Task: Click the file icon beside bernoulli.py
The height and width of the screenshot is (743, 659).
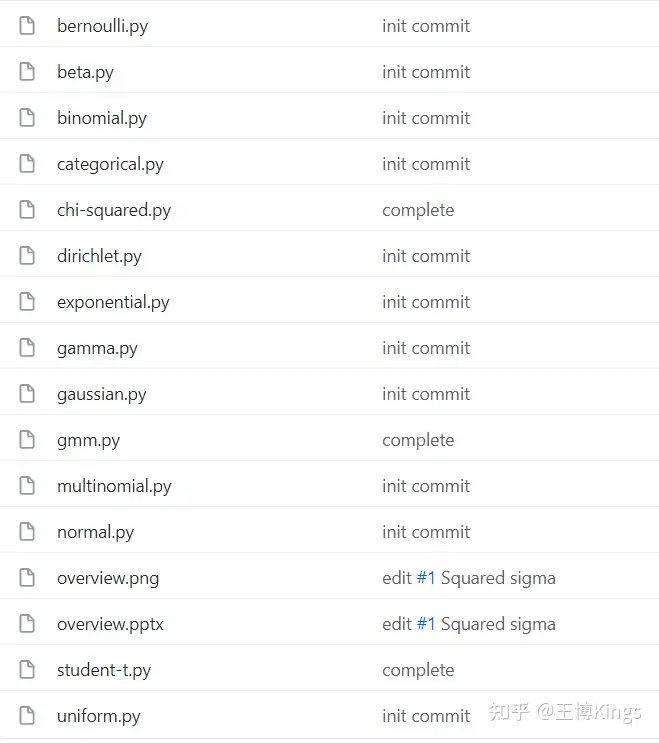Action: tap(27, 26)
